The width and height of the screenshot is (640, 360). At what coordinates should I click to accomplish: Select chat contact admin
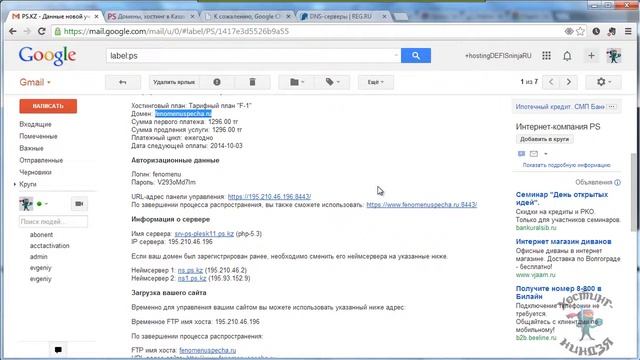pyautogui.click(x=38, y=257)
